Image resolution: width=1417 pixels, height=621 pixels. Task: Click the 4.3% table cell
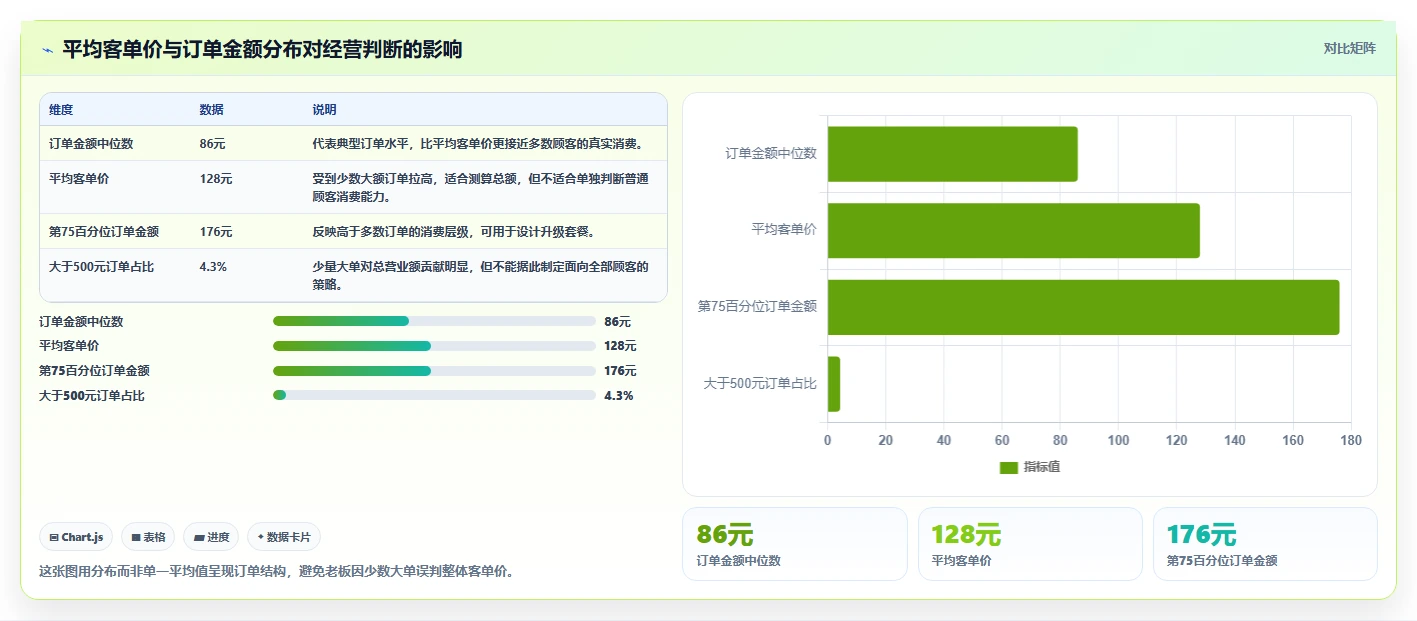point(213,267)
